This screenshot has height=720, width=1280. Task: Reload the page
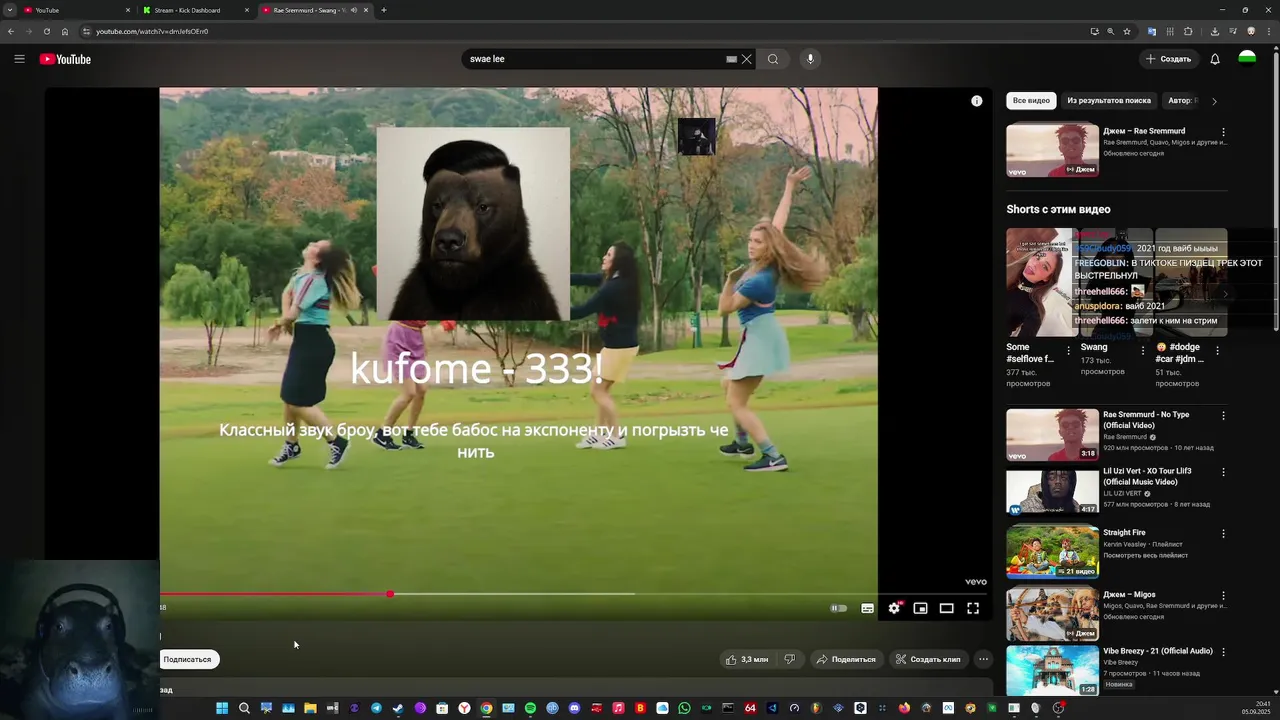(x=46, y=31)
